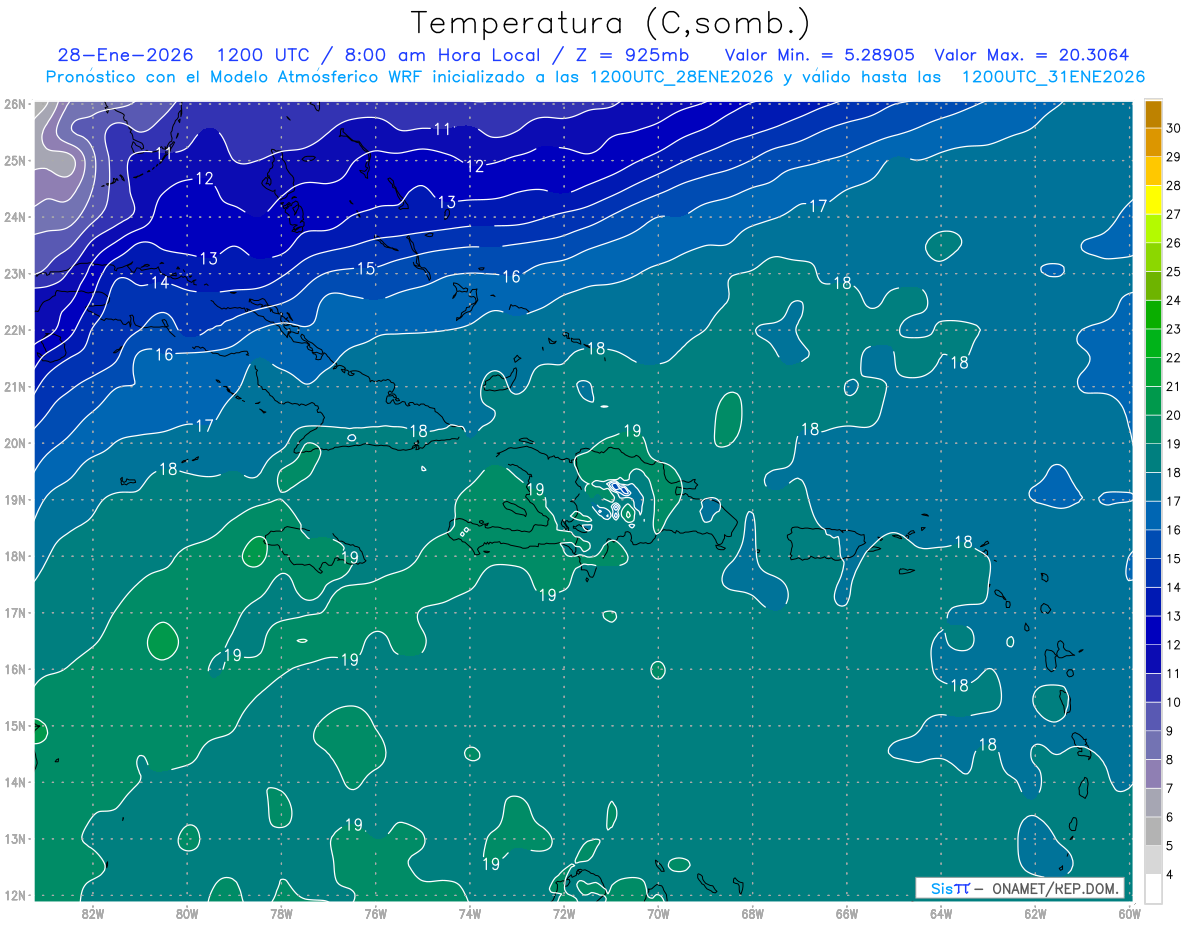This screenshot has height=927, width=1200.
Task: Pick the lime swatch between 26 and 27
Action: click(1153, 228)
